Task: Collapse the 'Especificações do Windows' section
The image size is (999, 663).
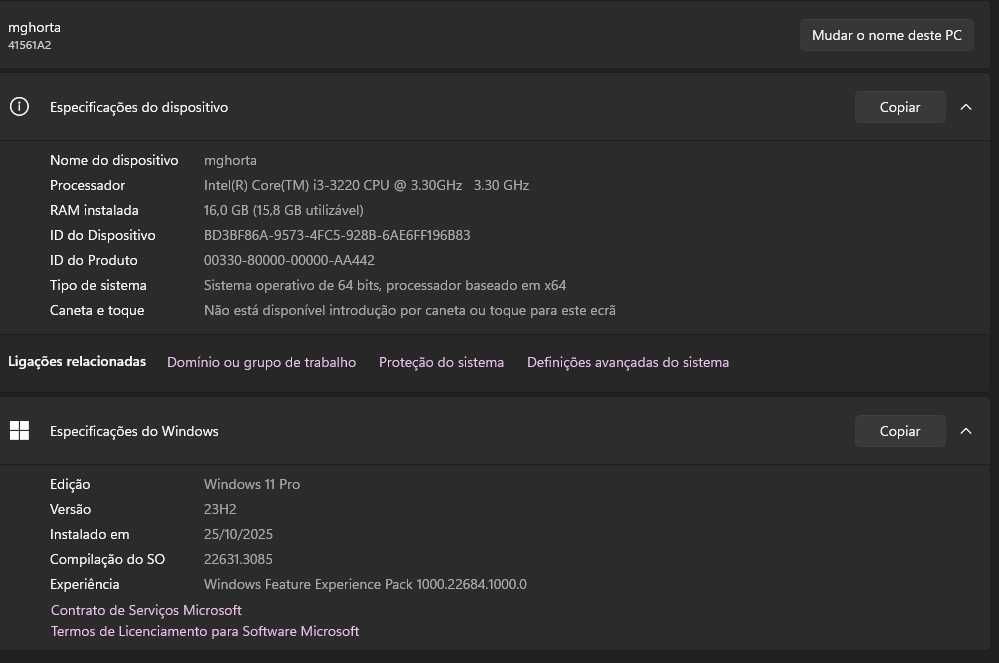Action: 966,431
